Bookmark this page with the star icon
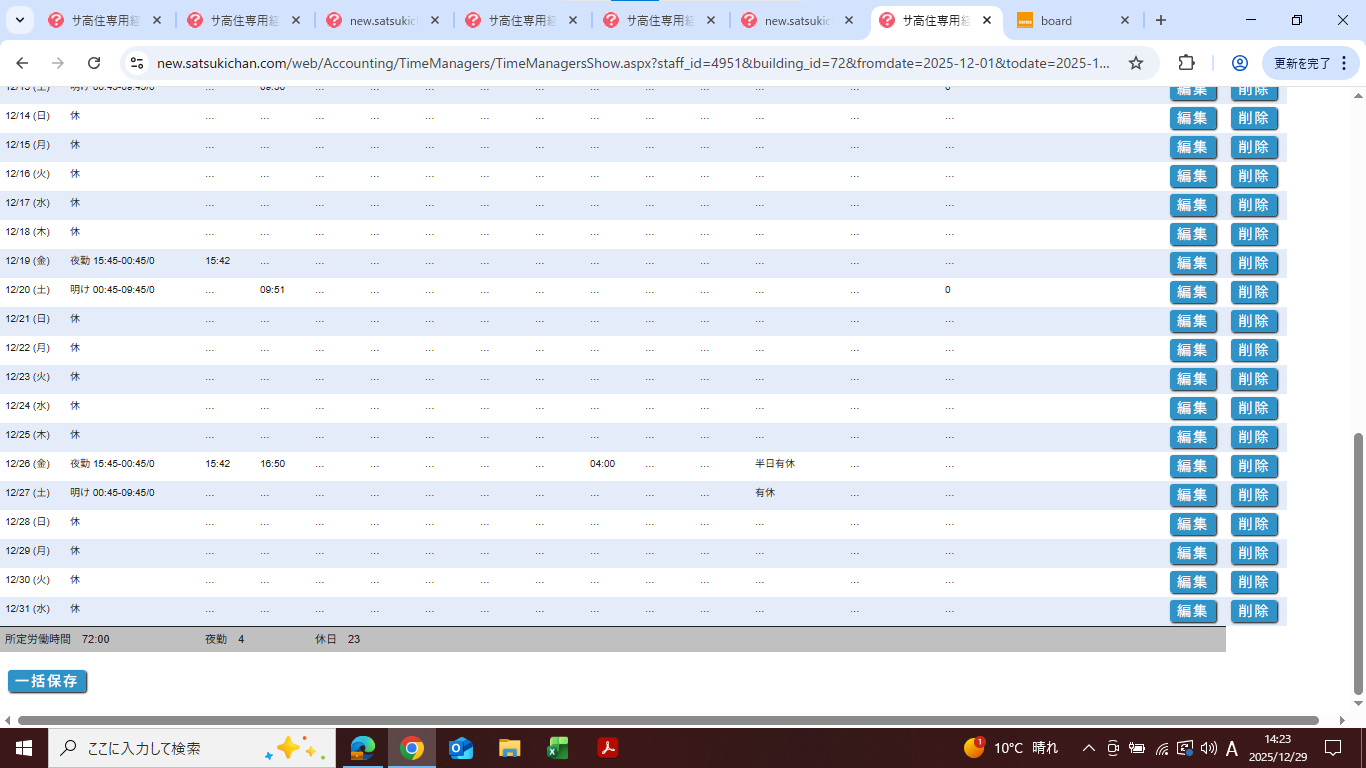1366x768 pixels. tap(1136, 63)
